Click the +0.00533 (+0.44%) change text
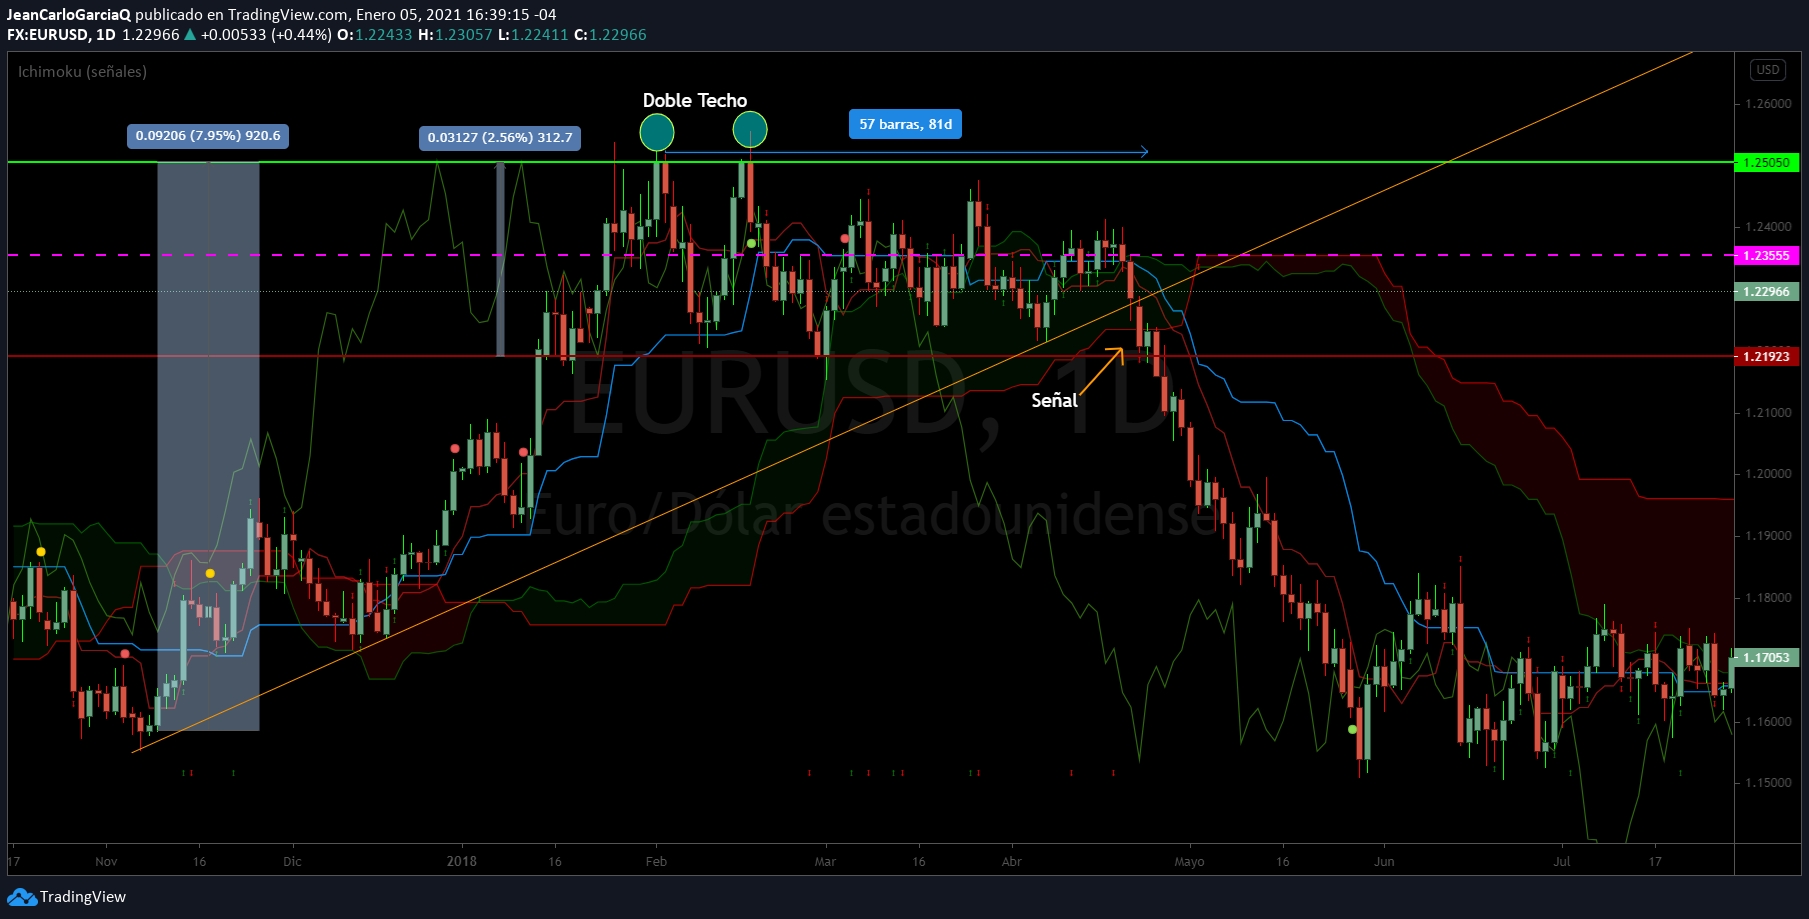 pos(266,35)
